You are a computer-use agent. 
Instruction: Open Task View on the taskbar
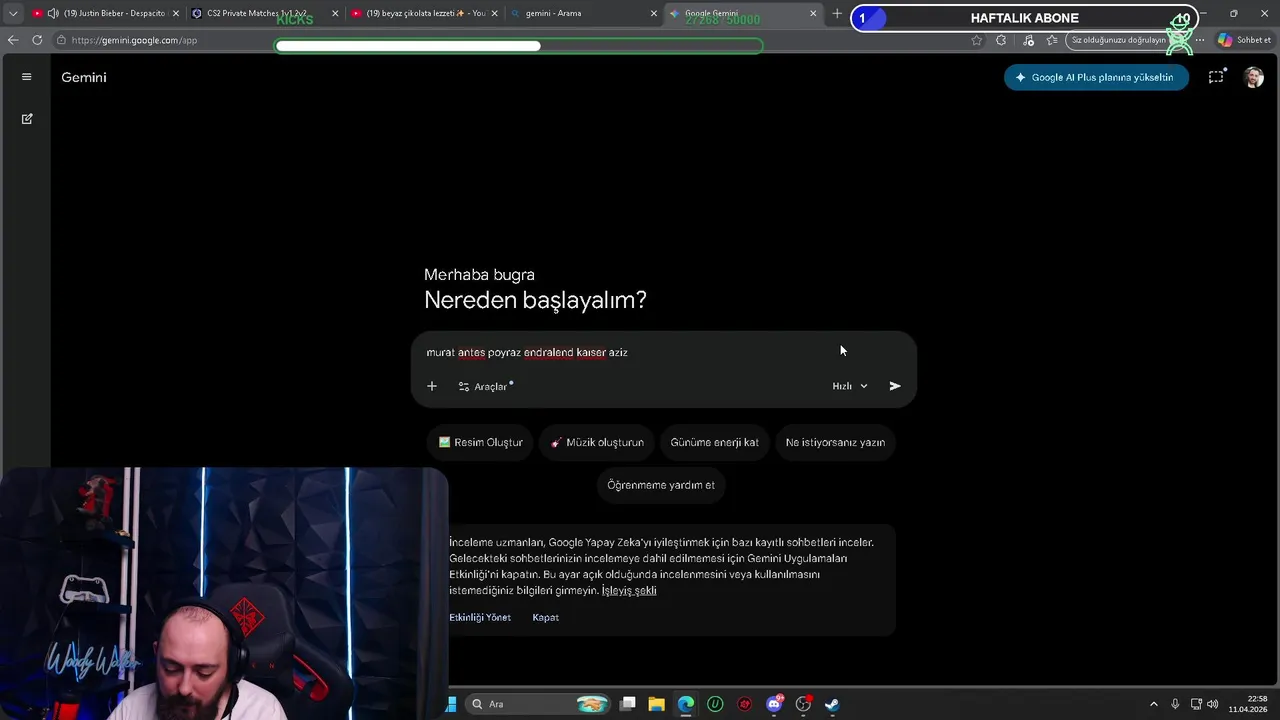point(627,704)
